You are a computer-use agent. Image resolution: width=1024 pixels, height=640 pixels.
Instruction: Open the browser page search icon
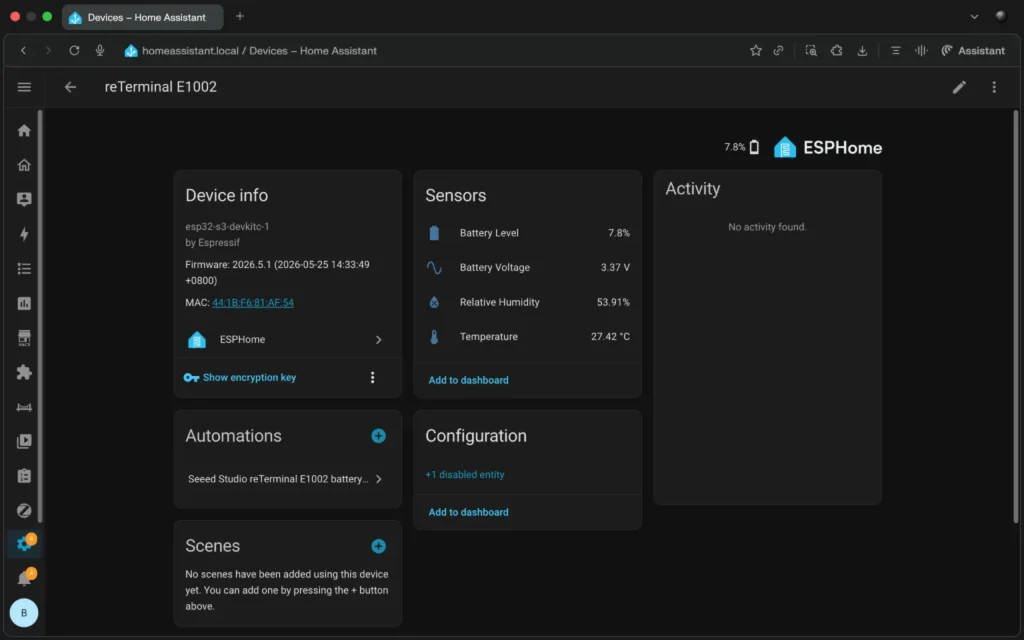pyautogui.click(x=810, y=50)
